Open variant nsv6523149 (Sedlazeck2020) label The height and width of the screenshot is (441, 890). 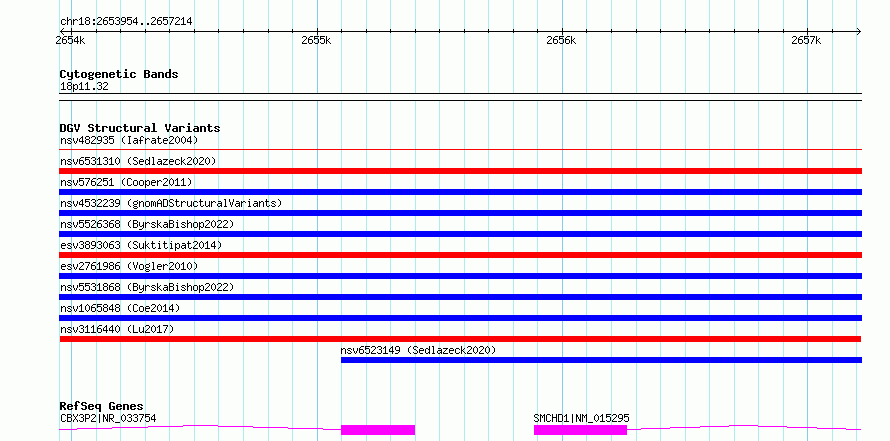pos(418,350)
